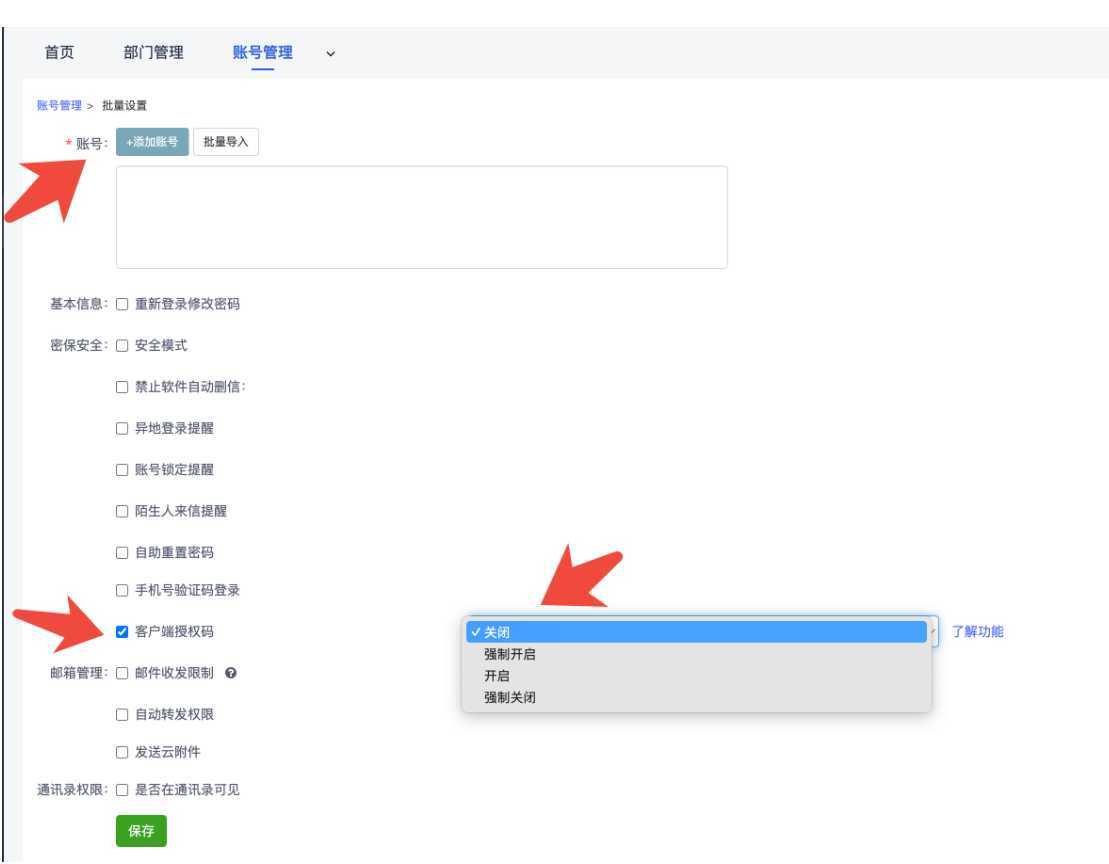Screen dimensions: 1109x864
Task: Pick the 开启 dropdown option
Action: pyautogui.click(x=696, y=676)
